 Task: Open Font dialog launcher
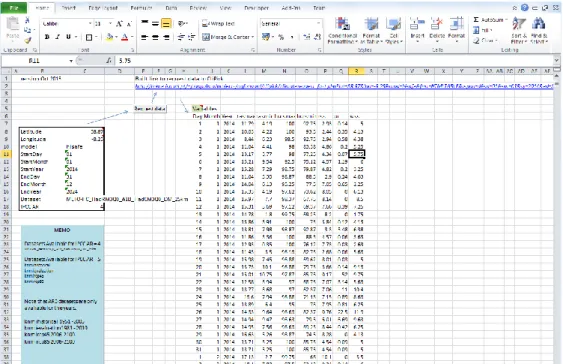pyautogui.click(x=132, y=50)
